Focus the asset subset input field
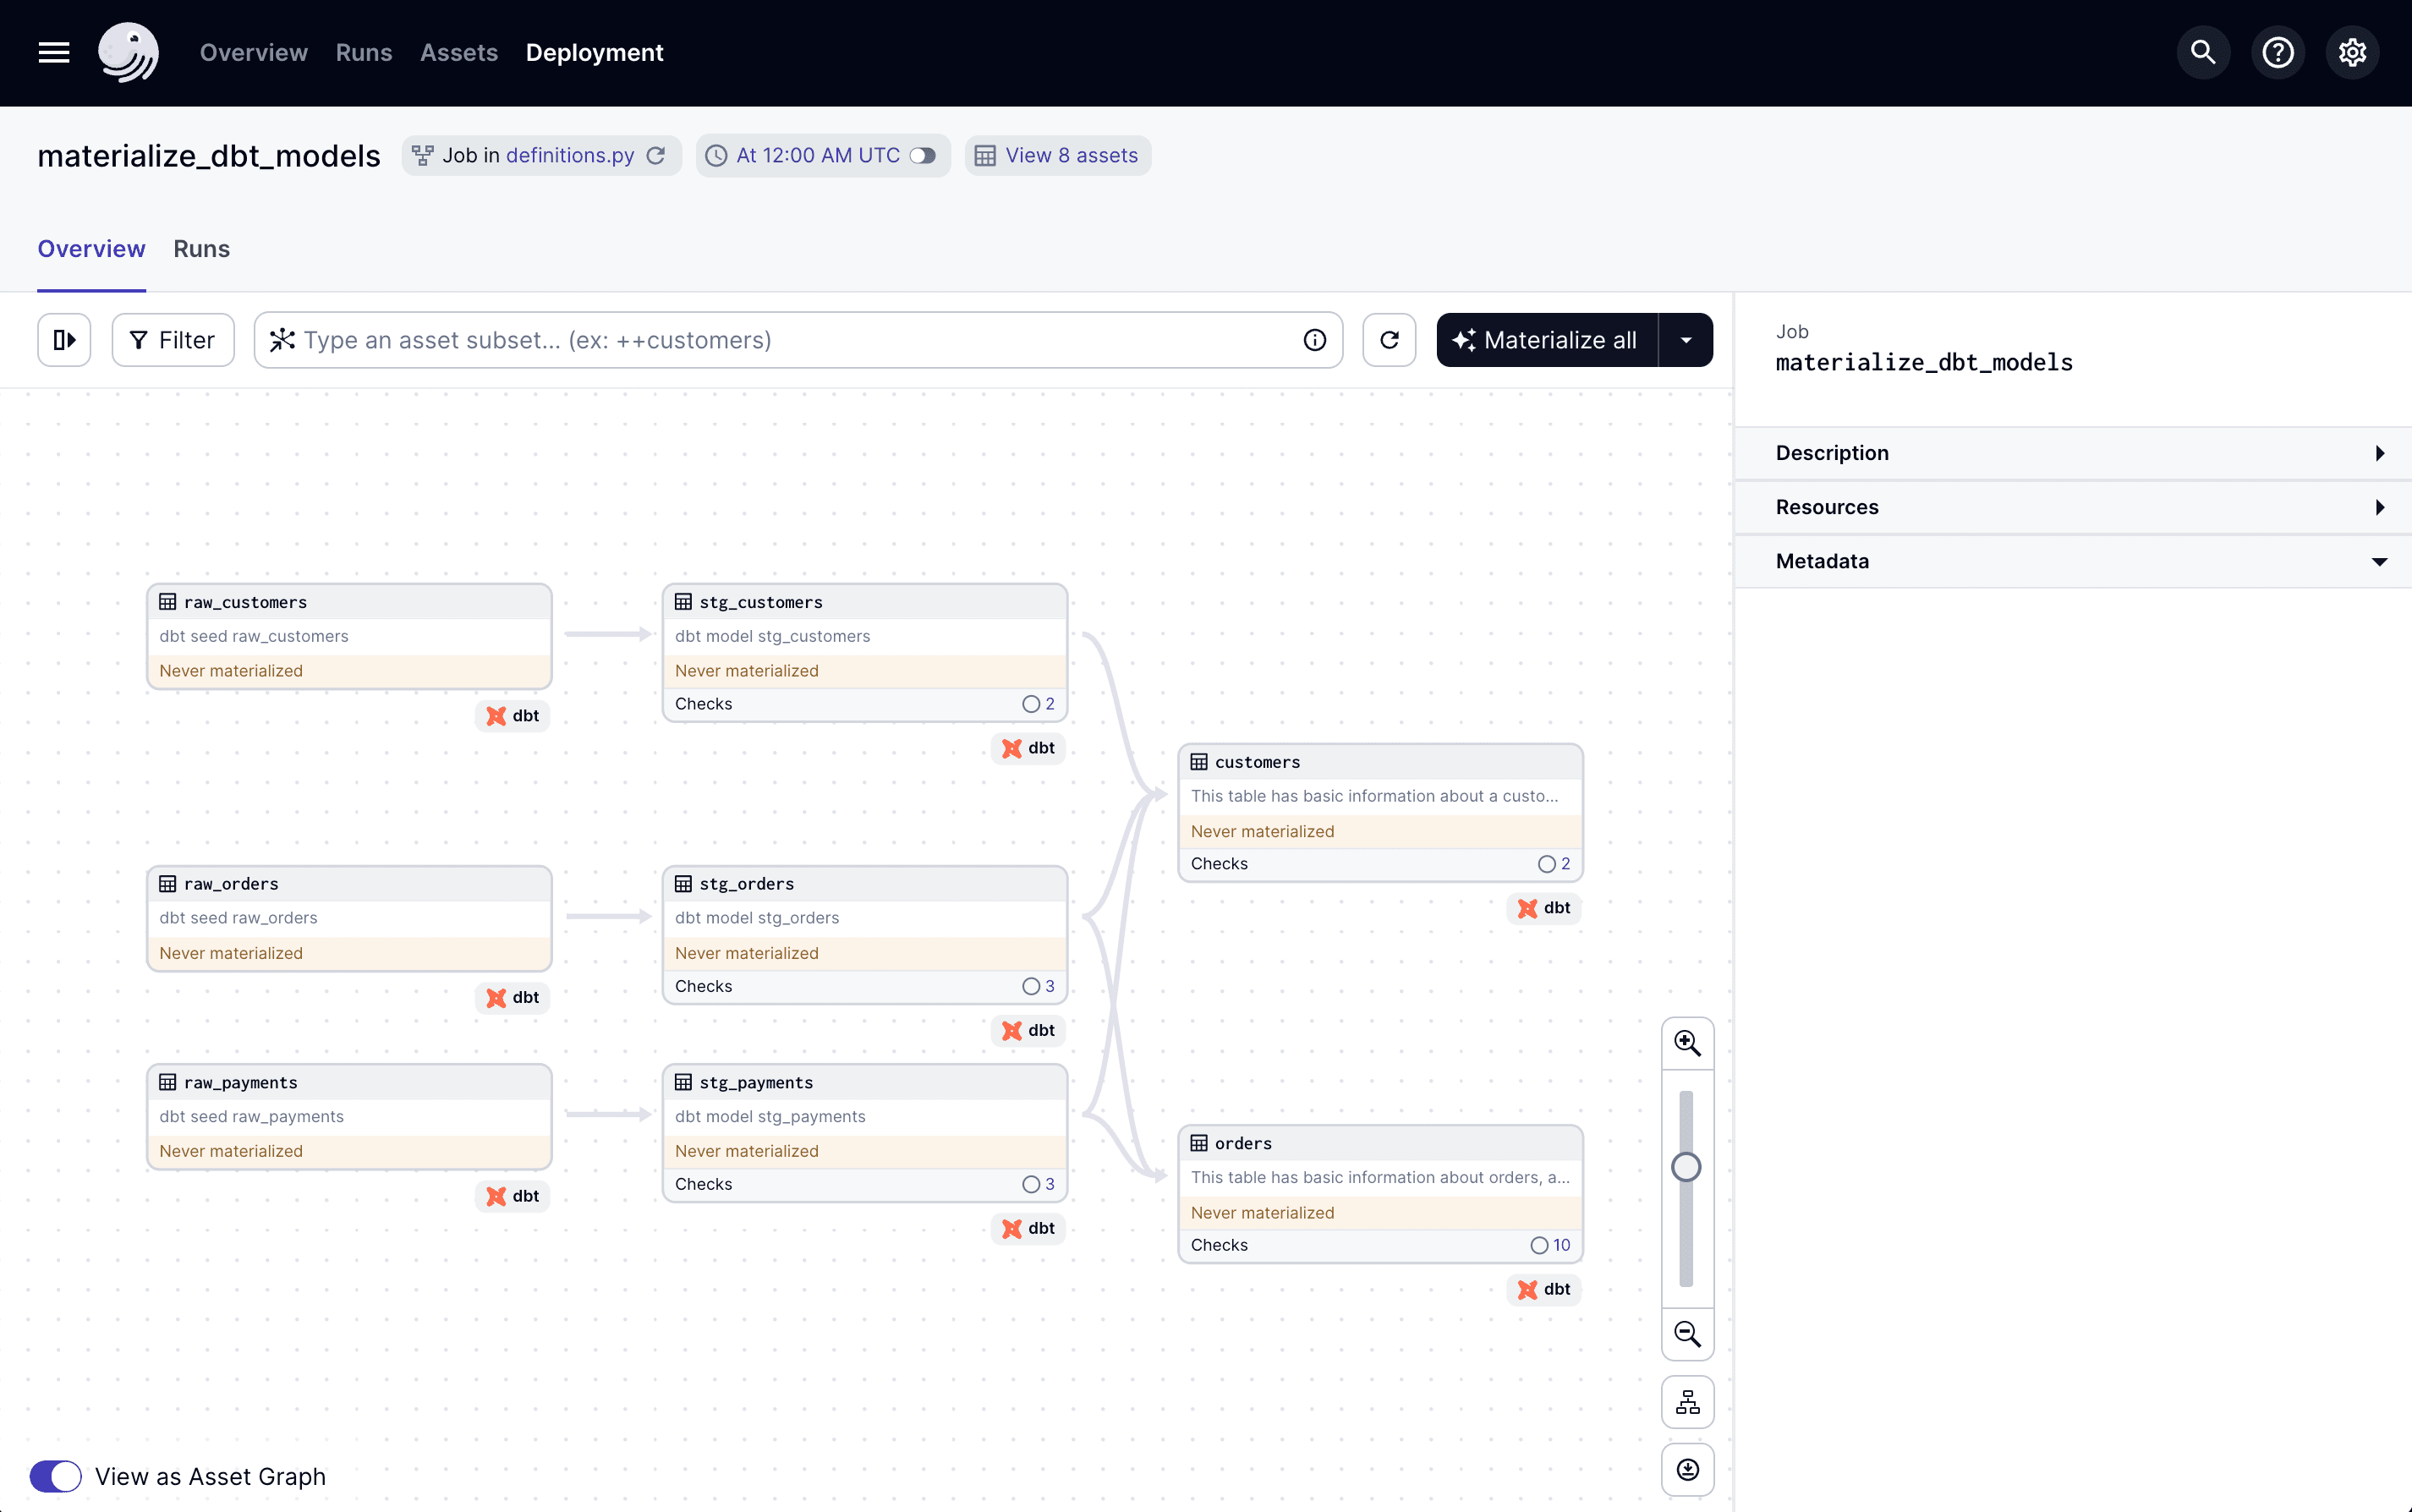The image size is (2412, 1512). (797, 340)
